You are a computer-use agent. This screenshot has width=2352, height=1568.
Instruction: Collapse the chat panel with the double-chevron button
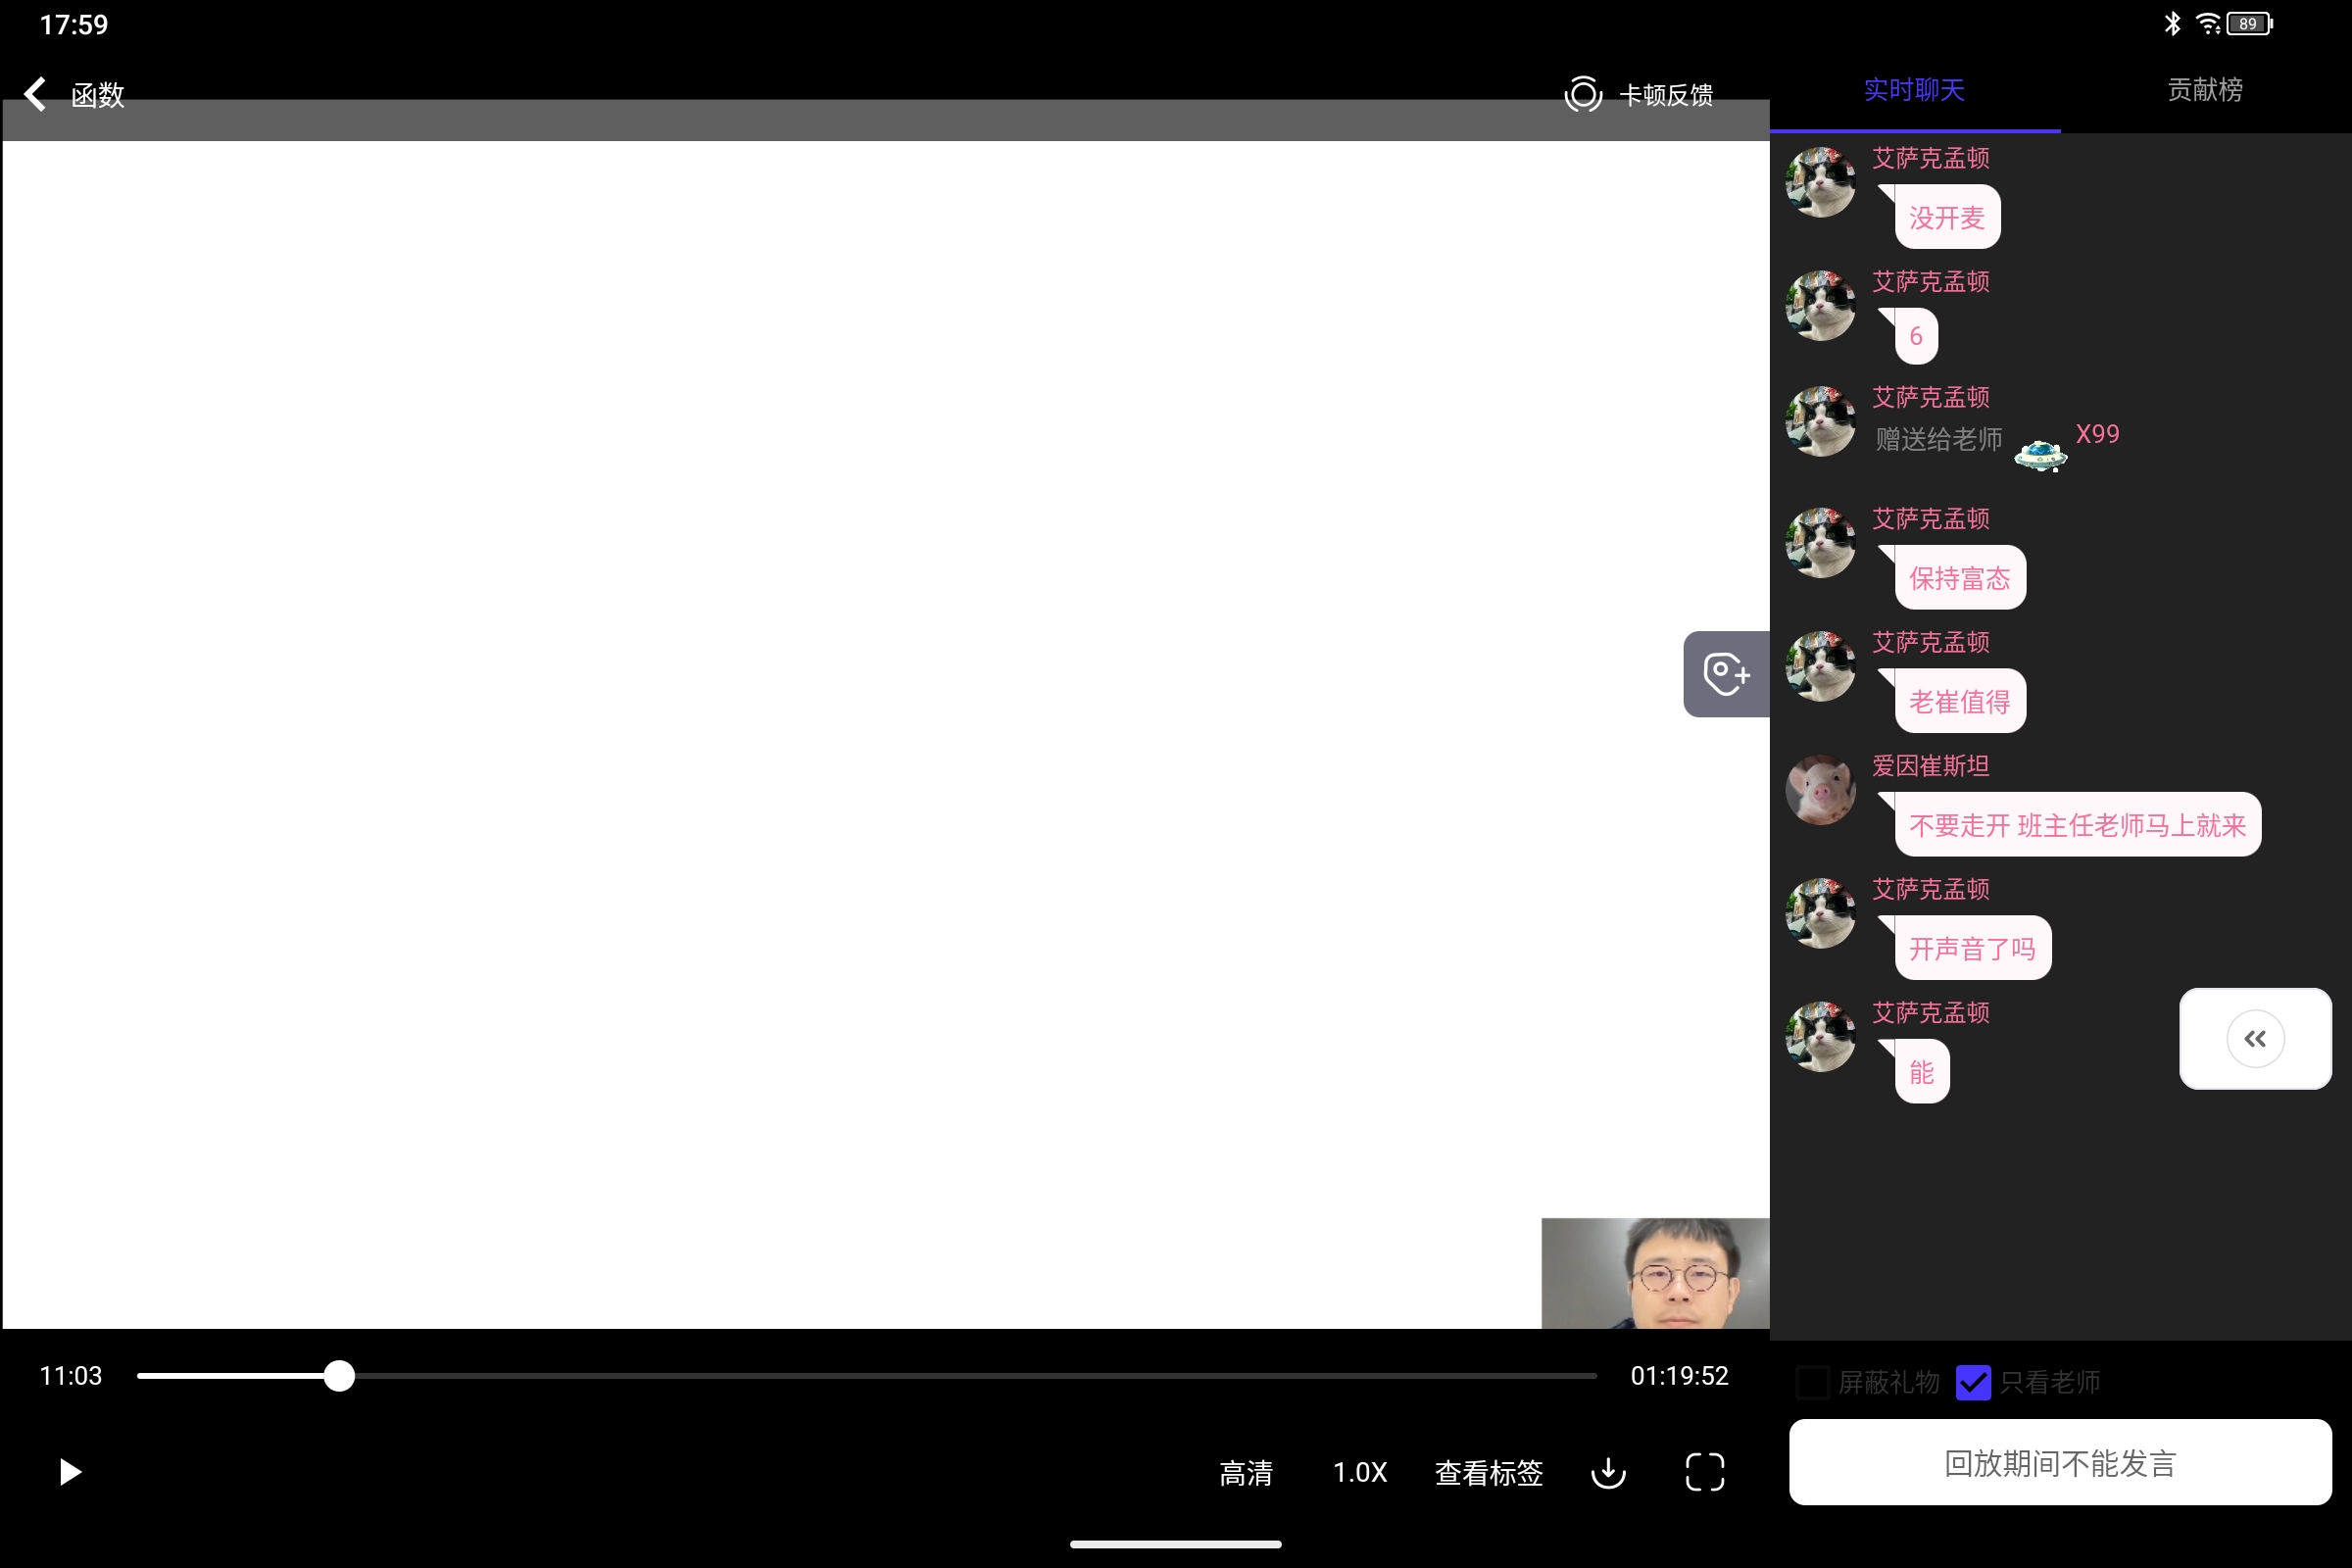(2255, 1038)
